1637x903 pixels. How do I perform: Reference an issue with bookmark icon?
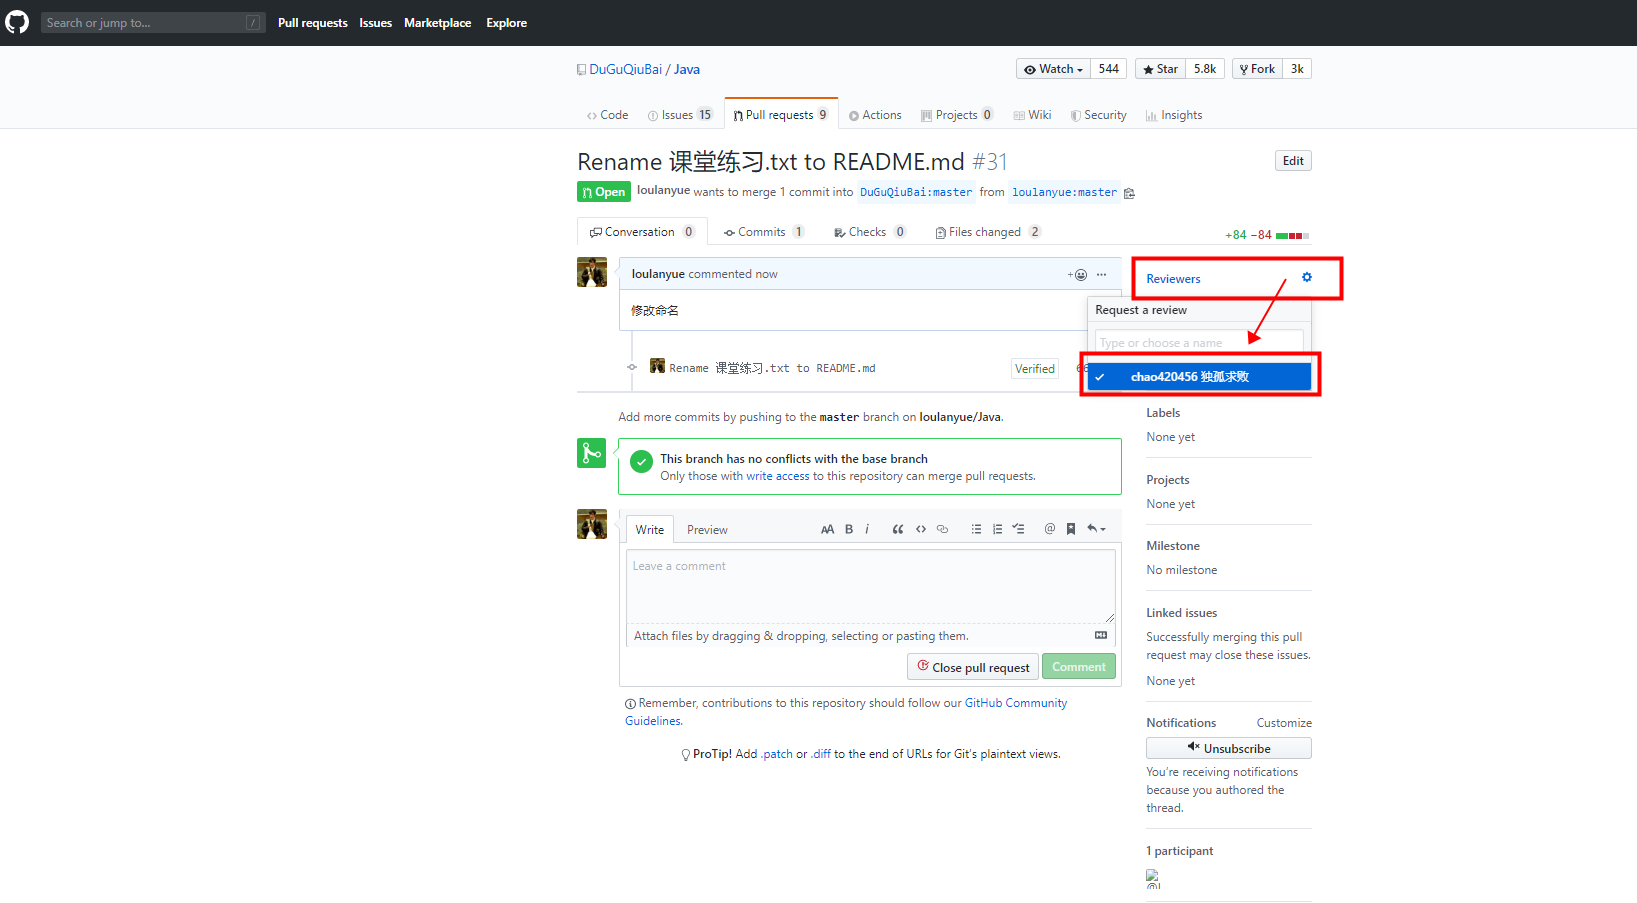(x=1071, y=530)
